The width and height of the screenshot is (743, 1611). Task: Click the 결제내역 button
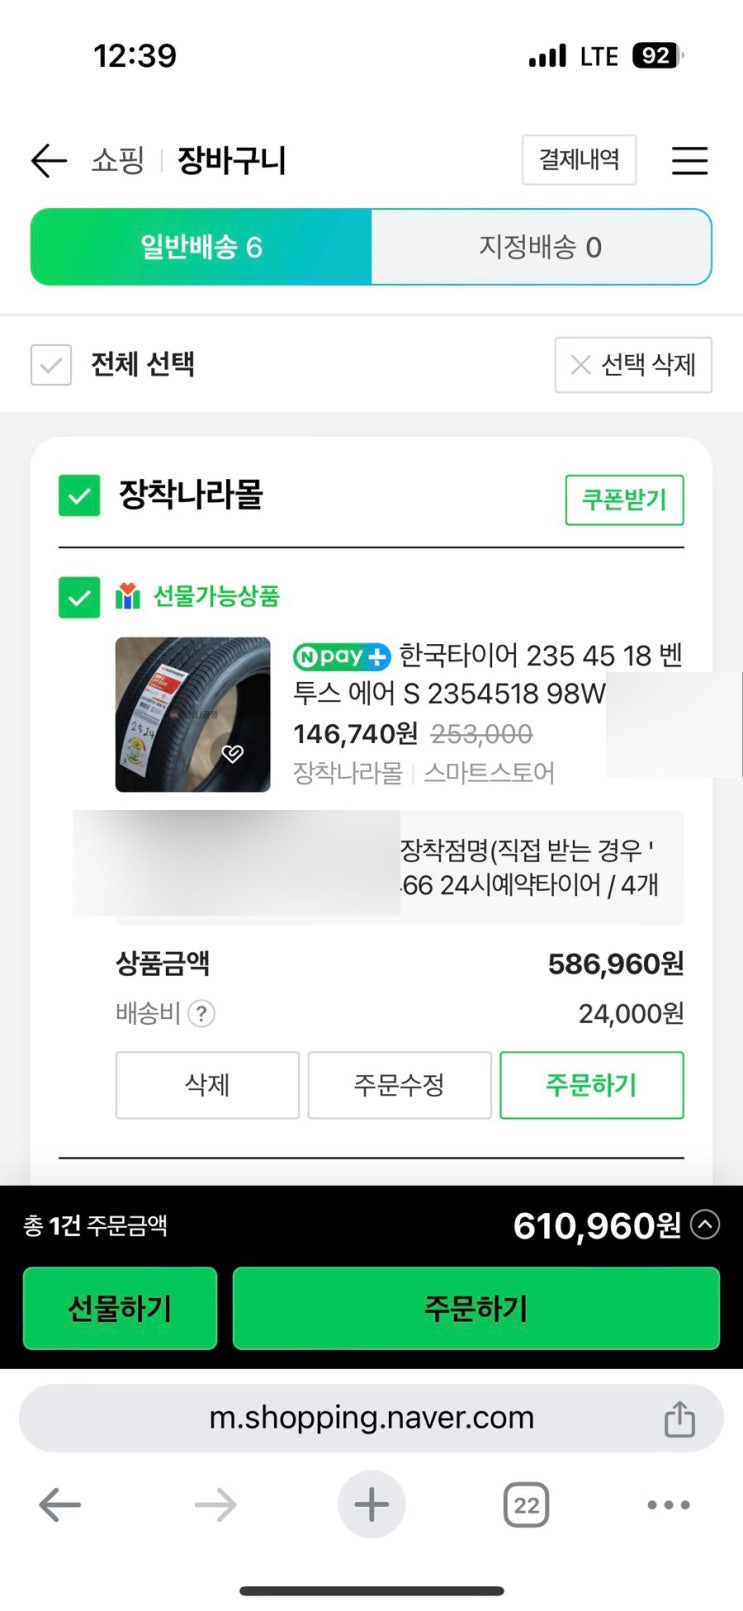[579, 160]
